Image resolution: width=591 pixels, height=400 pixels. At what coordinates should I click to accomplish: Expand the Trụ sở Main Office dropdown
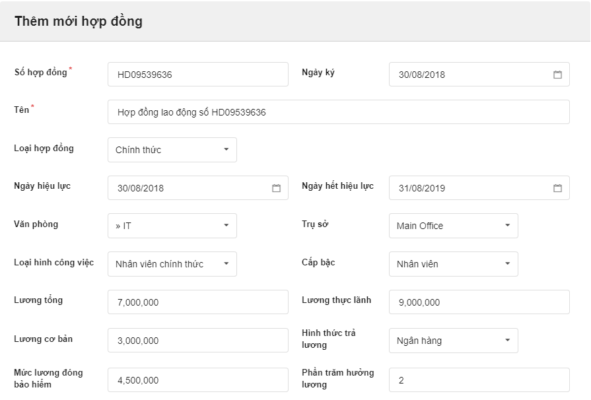click(x=453, y=225)
